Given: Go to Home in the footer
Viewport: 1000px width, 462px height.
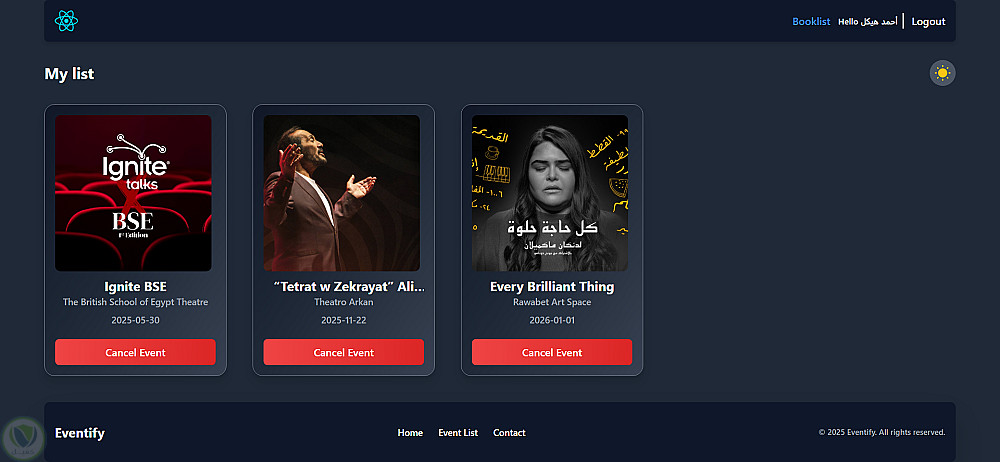Looking at the screenshot, I should tap(410, 433).
